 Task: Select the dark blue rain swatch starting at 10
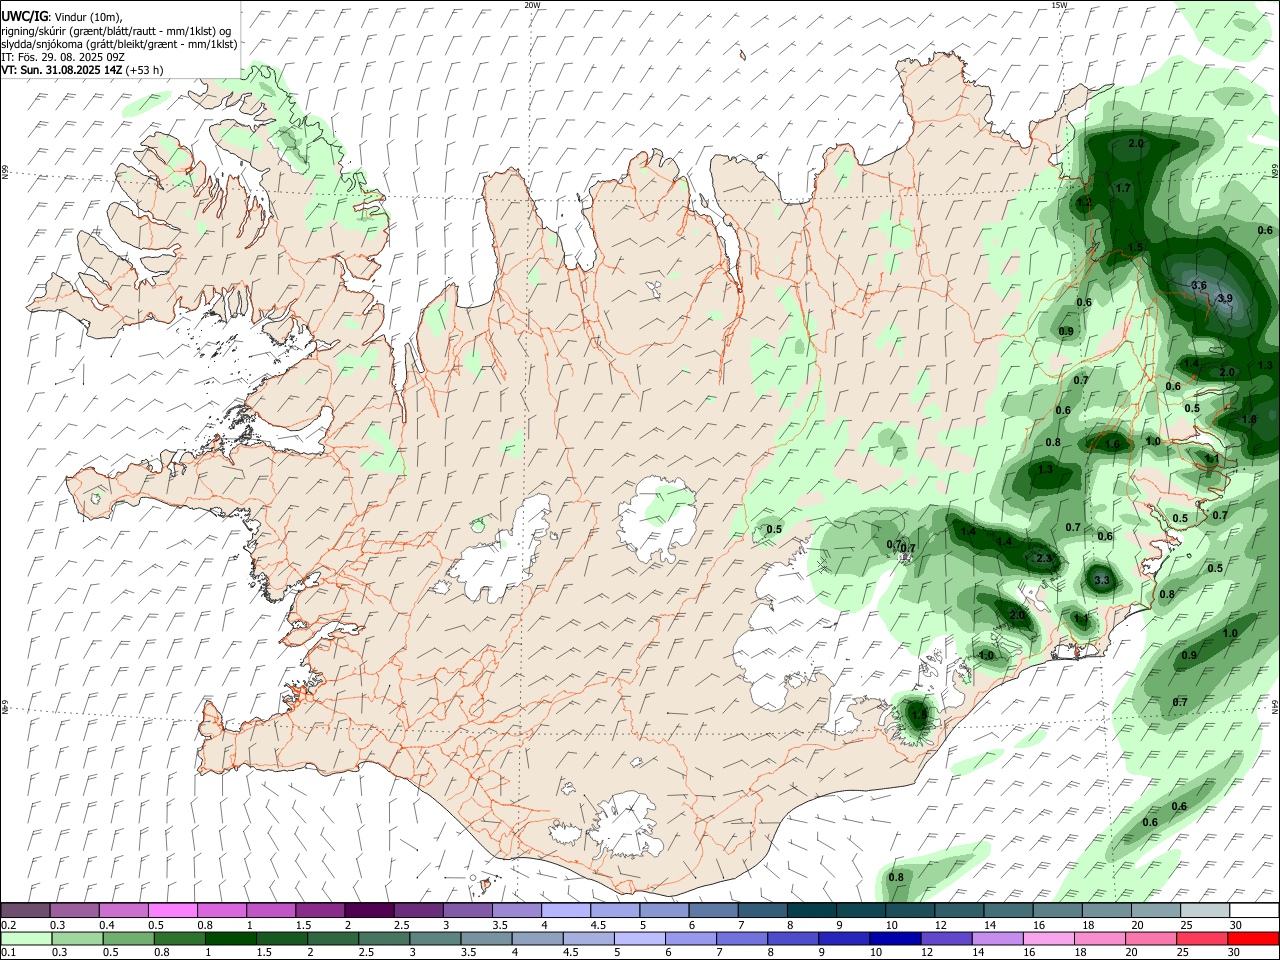895,938
